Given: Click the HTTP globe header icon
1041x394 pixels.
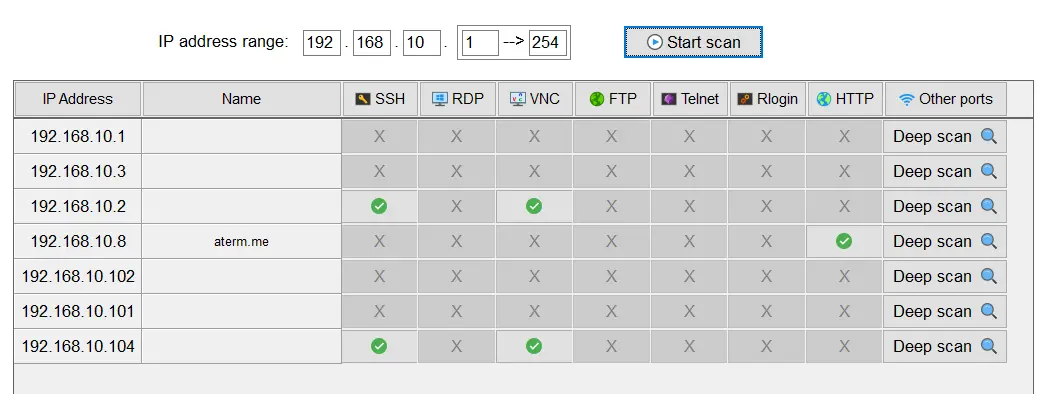Looking at the screenshot, I should click(824, 99).
